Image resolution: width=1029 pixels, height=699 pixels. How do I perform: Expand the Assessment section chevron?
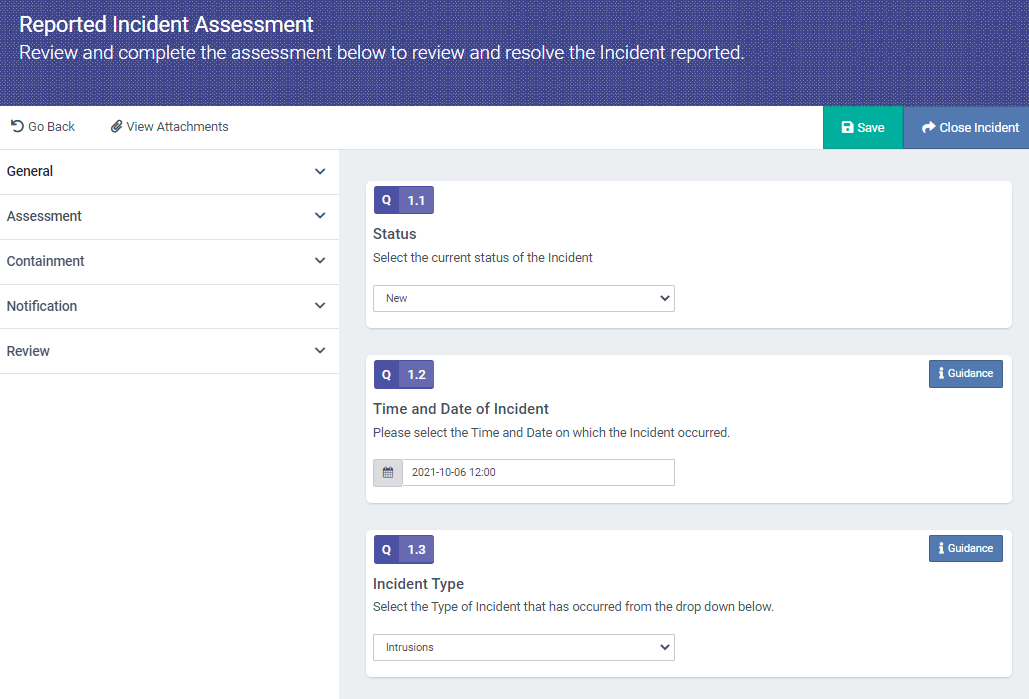tap(320, 215)
